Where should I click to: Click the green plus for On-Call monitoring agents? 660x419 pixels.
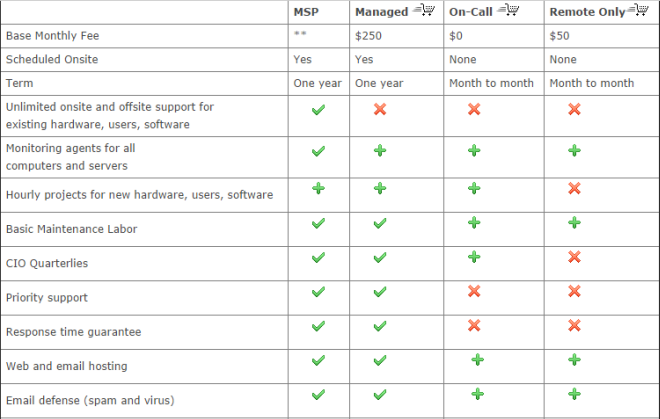pos(474,151)
